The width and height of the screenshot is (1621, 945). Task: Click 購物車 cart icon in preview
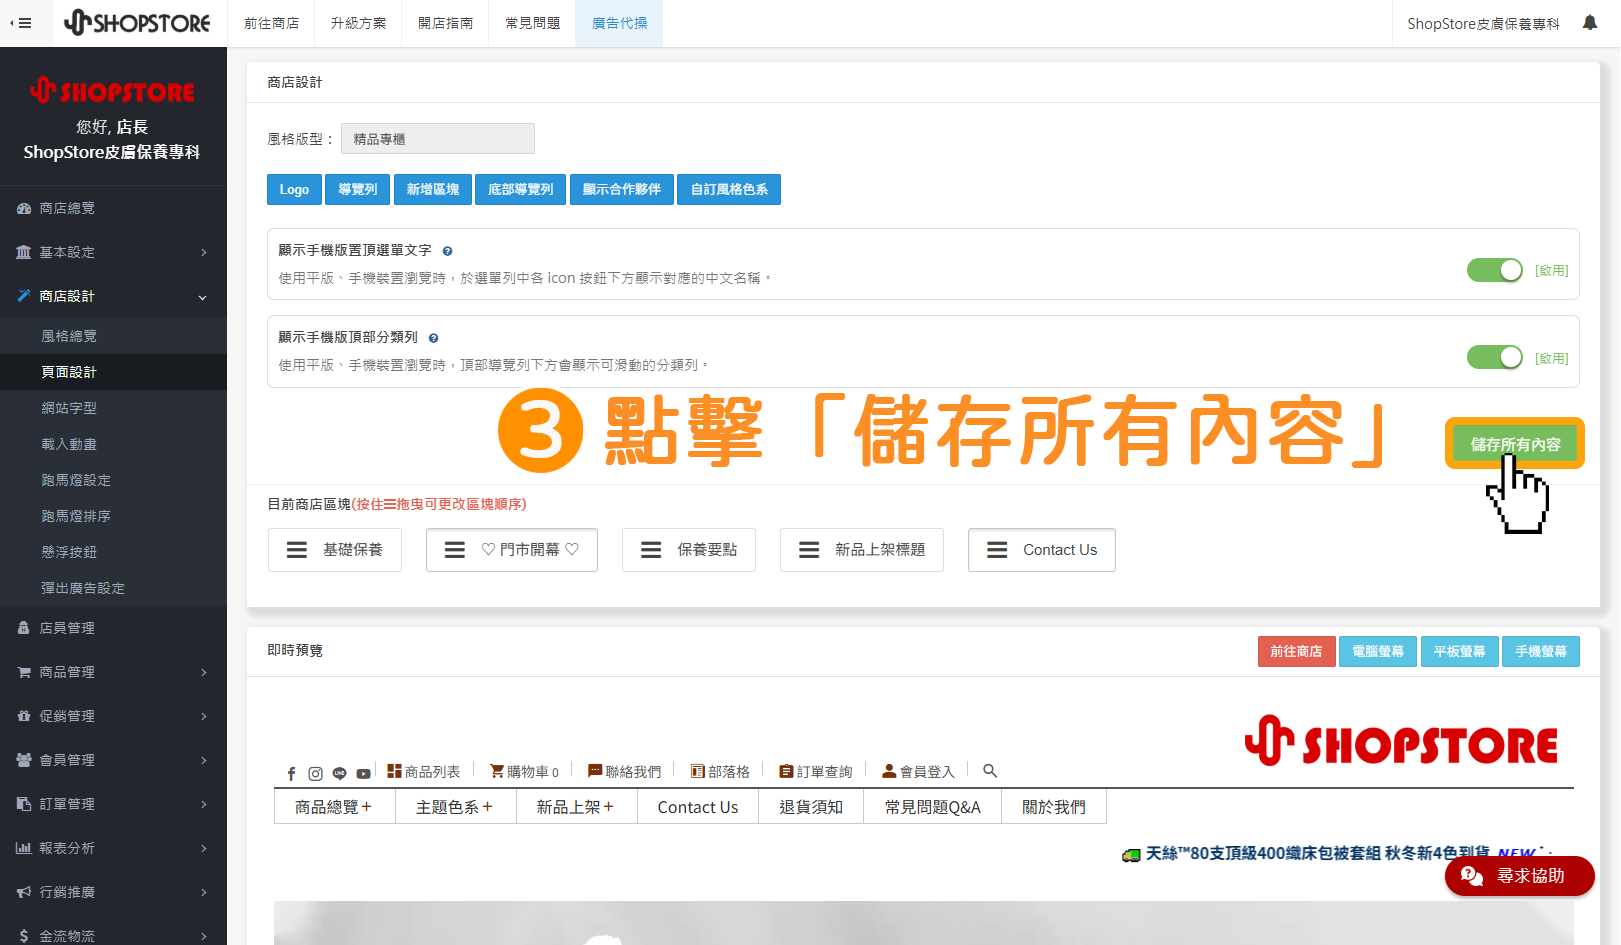[496, 771]
